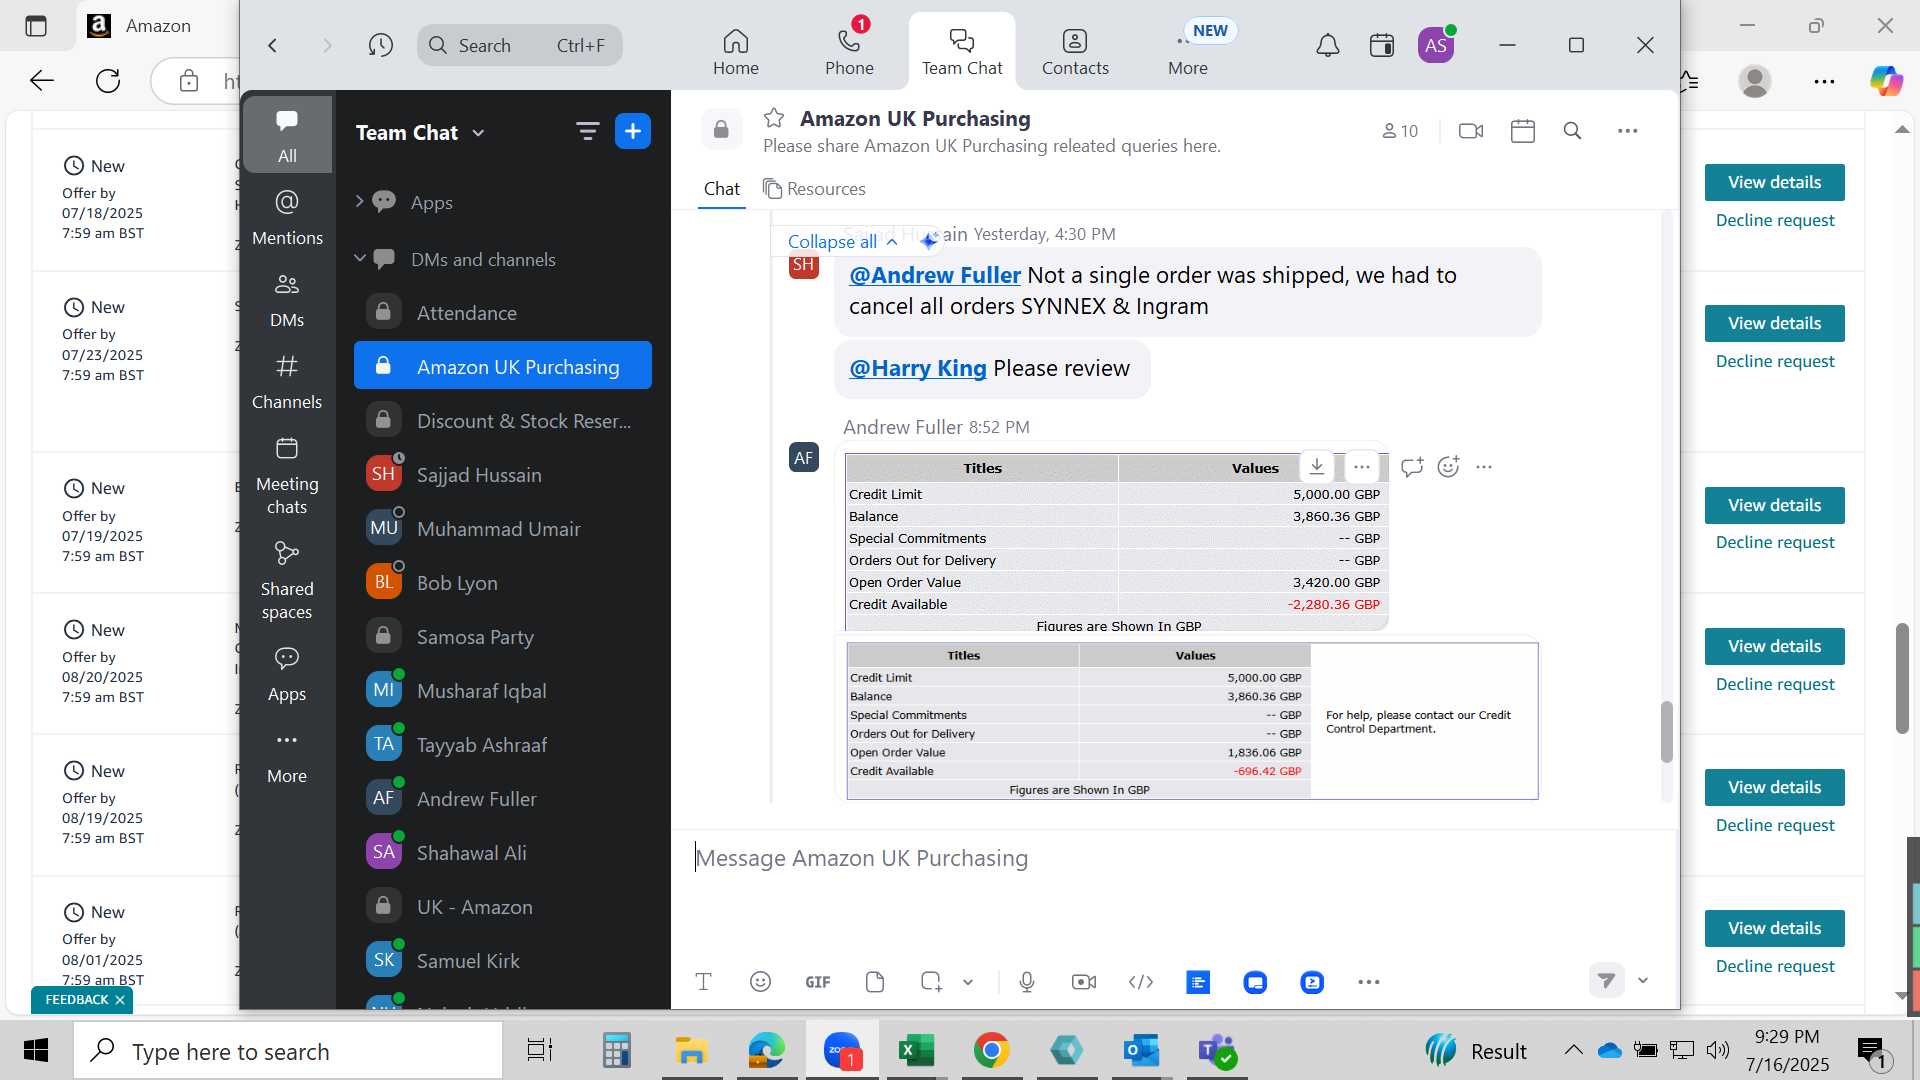Open chat with Muhammad Umair
The width and height of the screenshot is (1920, 1080).
click(502, 528)
